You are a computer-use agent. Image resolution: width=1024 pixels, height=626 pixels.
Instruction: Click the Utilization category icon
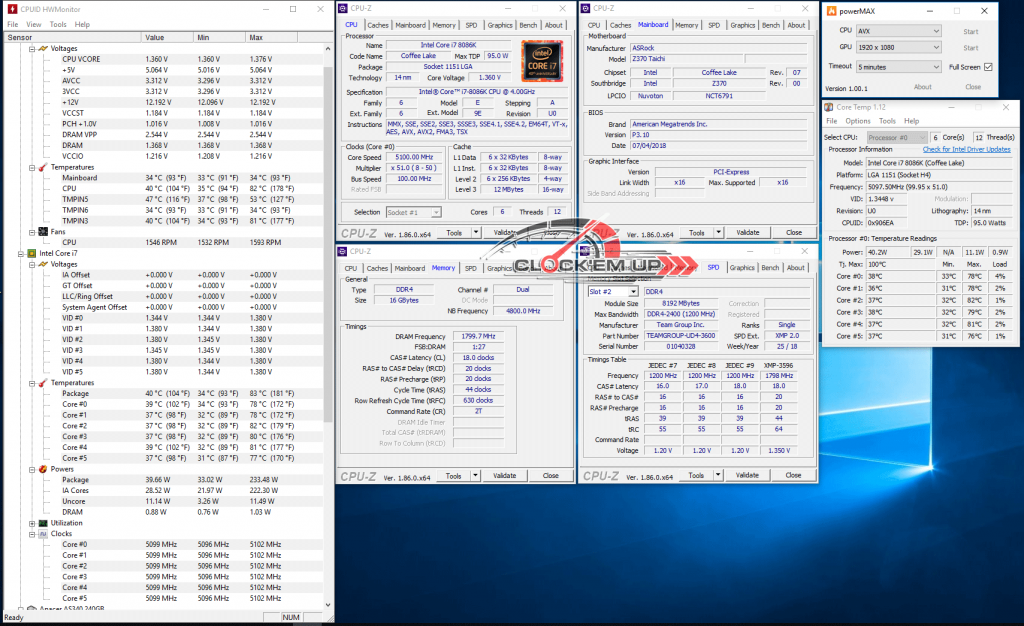[42, 523]
